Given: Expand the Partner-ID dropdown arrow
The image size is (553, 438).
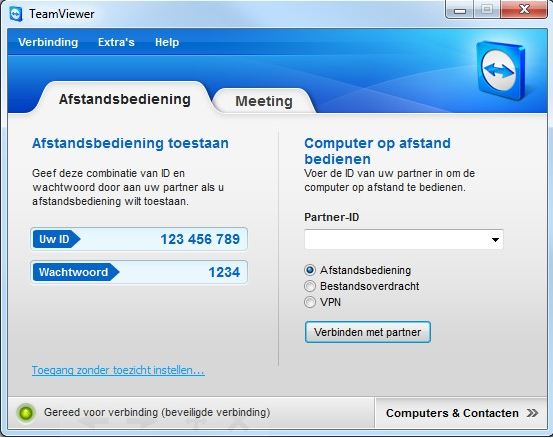Looking at the screenshot, I should click(495, 240).
